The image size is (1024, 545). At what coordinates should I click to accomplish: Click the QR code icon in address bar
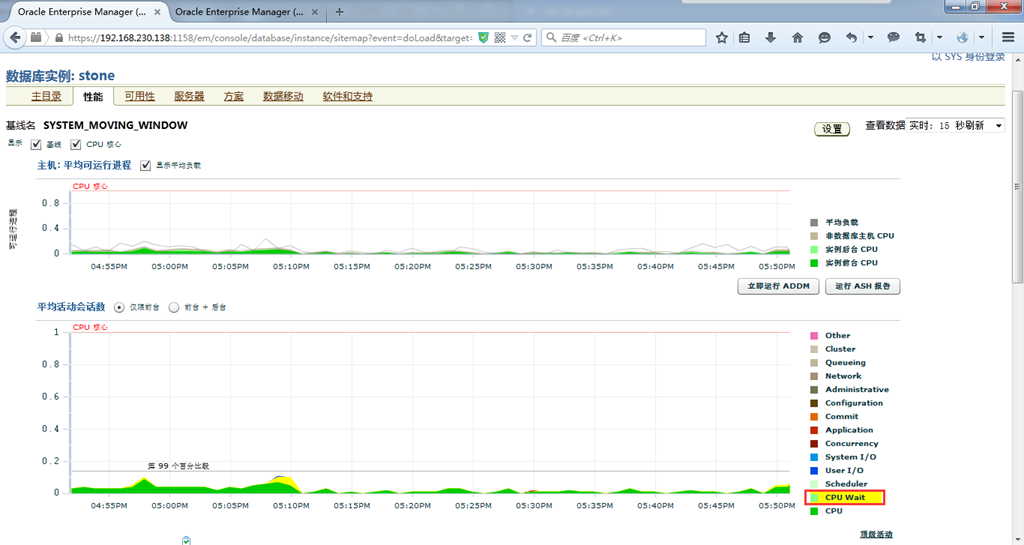pyautogui.click(x=499, y=37)
